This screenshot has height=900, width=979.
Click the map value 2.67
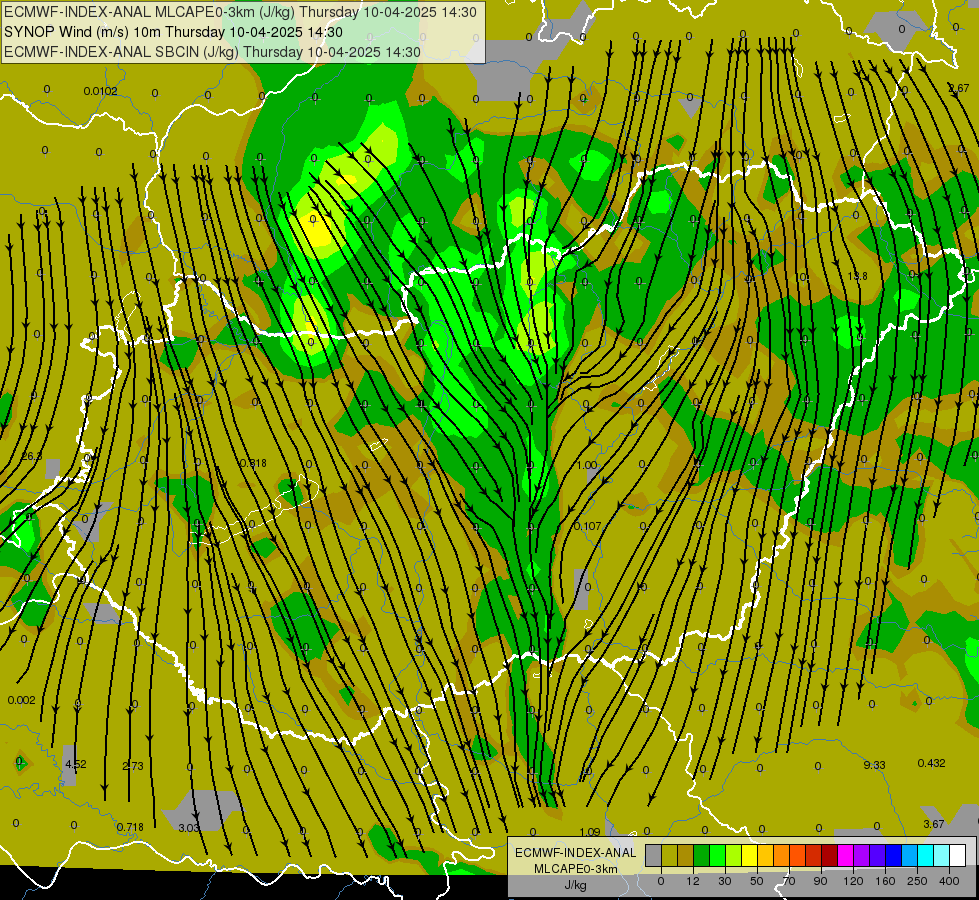click(959, 88)
